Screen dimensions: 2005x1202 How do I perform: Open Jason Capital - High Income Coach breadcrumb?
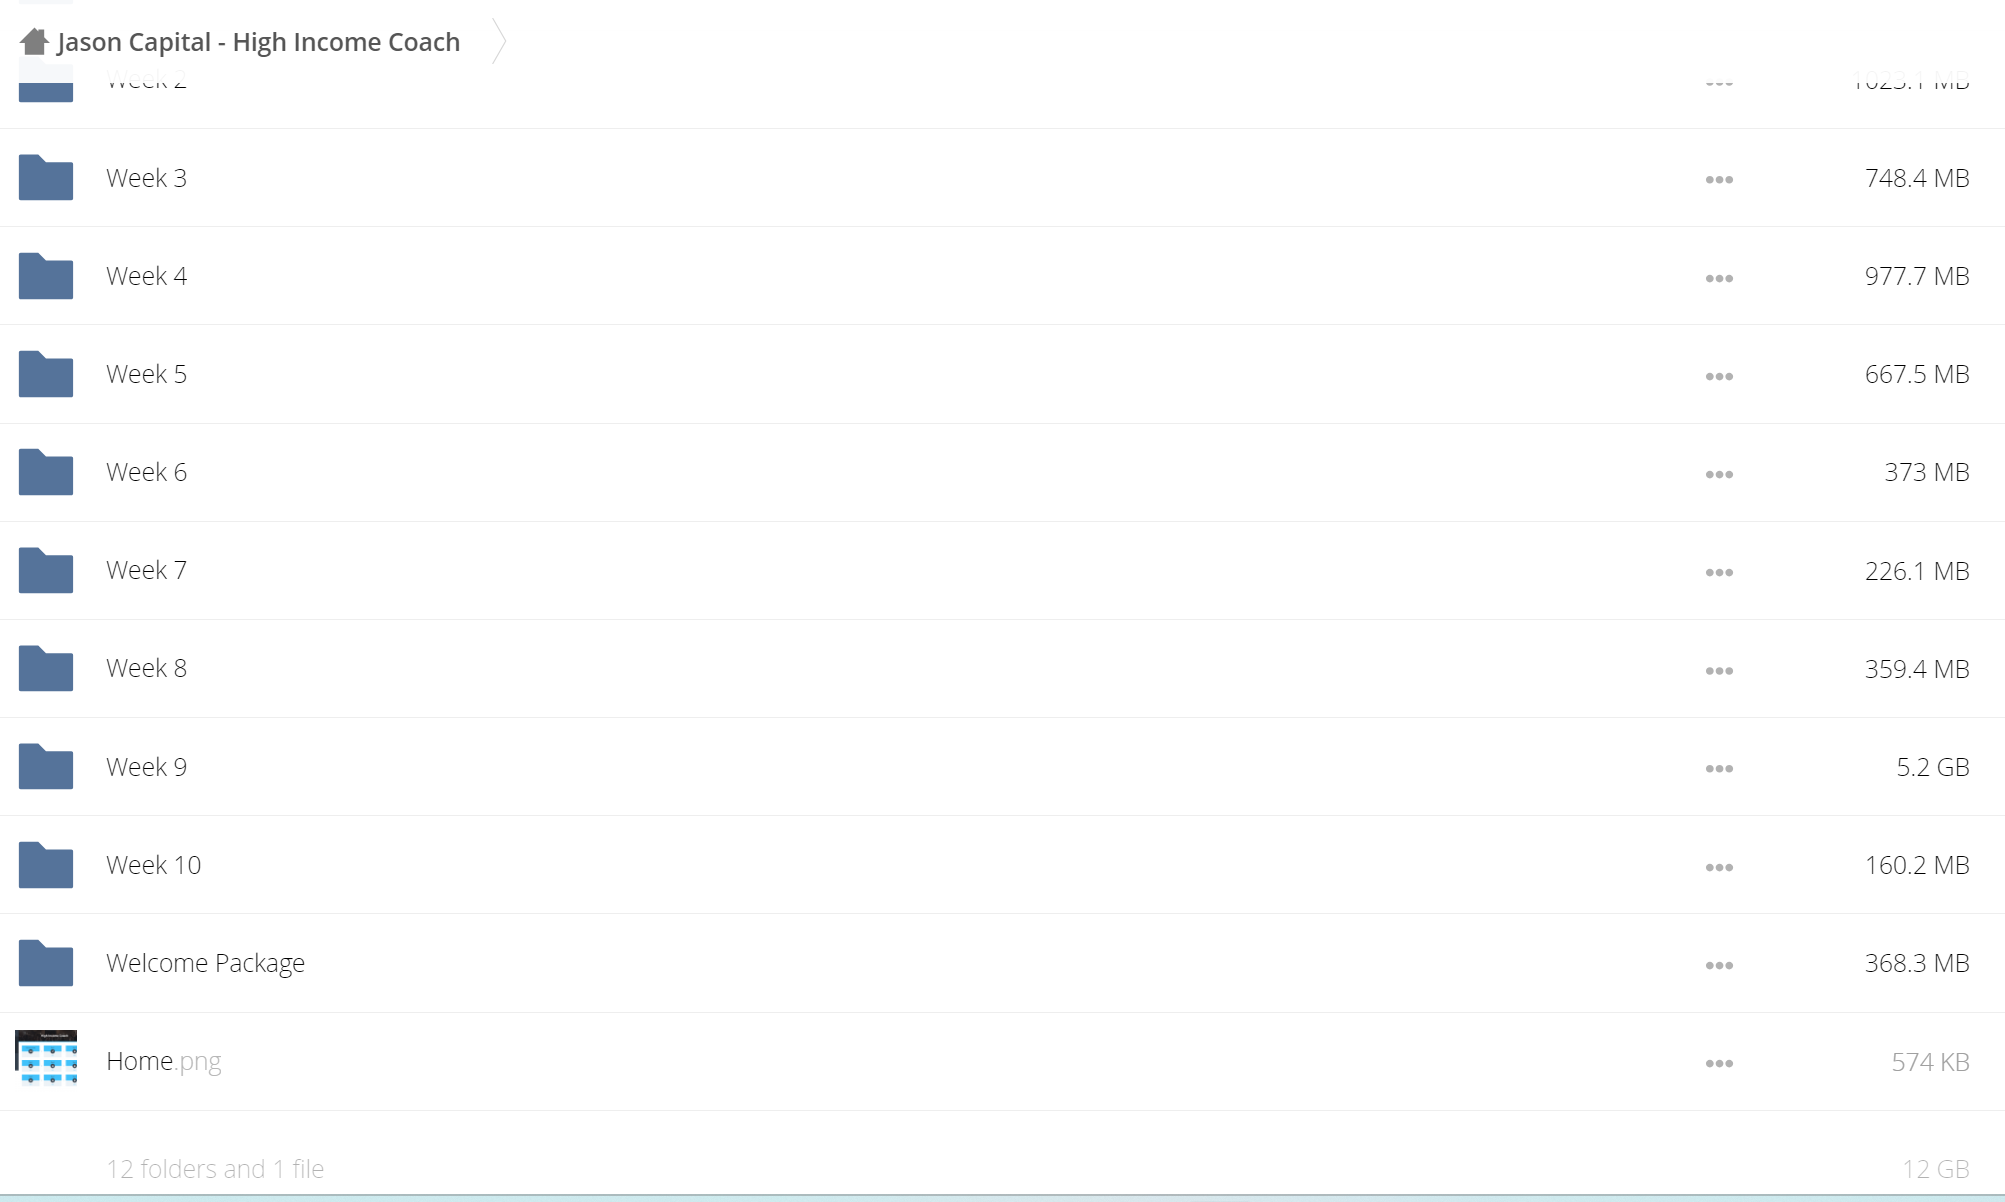(x=258, y=42)
